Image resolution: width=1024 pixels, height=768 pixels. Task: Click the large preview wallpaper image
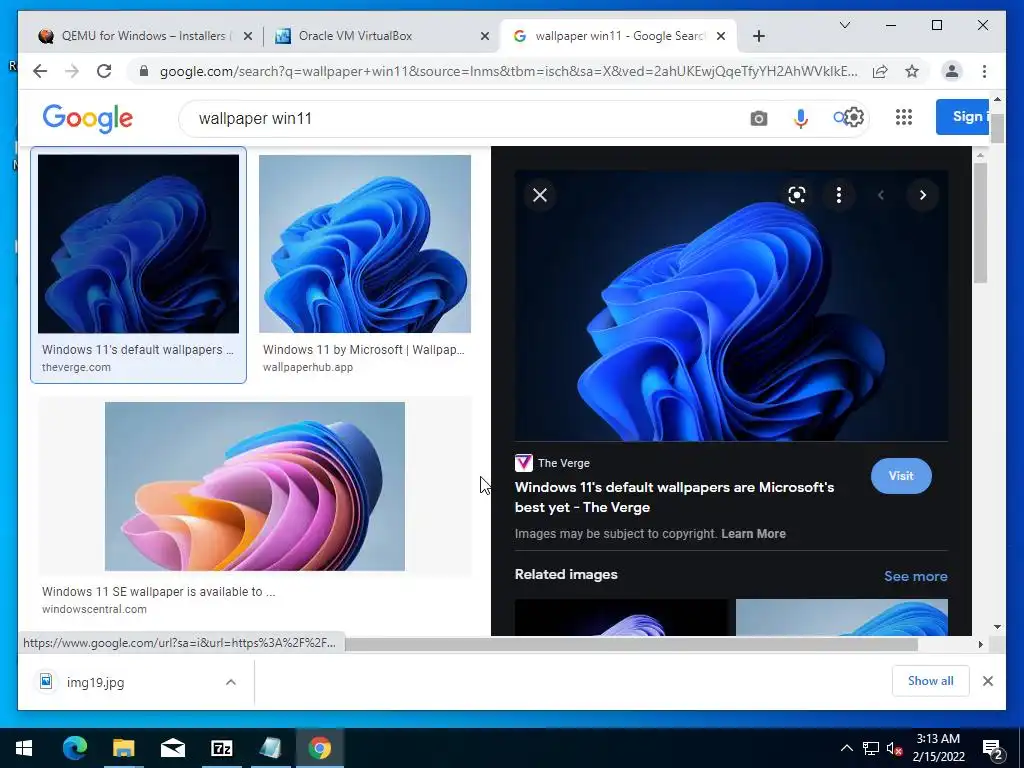click(731, 306)
